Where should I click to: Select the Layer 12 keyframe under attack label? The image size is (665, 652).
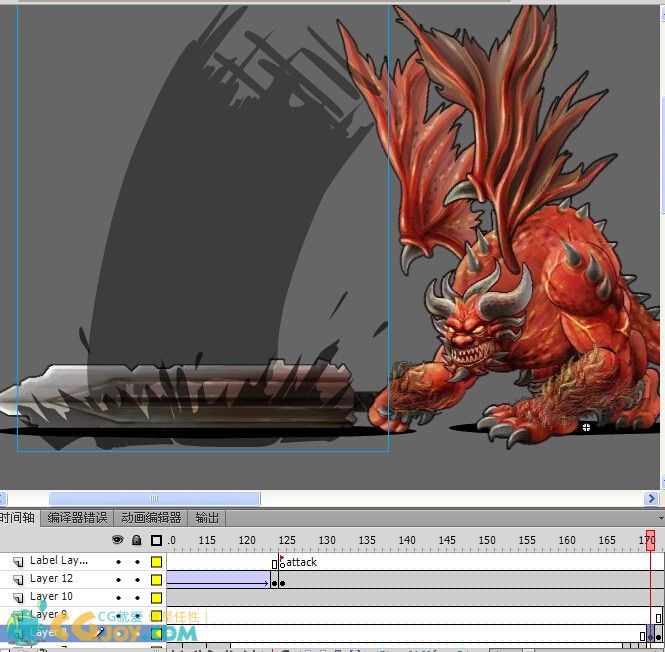(282, 583)
